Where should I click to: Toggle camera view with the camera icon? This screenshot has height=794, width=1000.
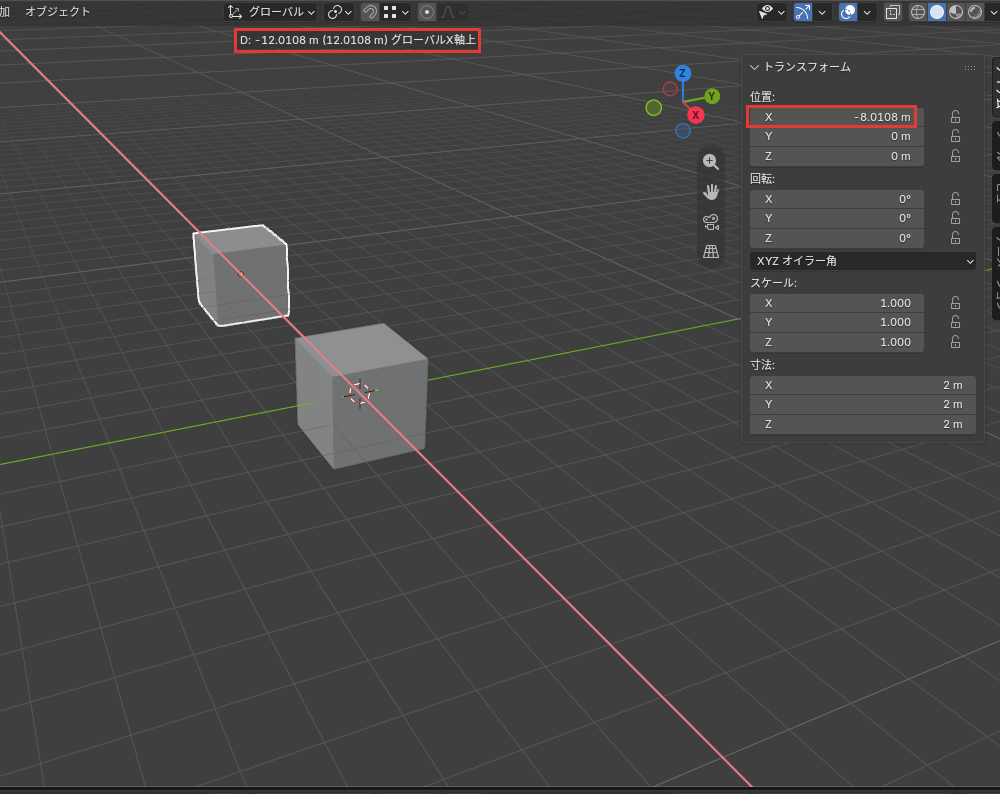click(x=710, y=221)
